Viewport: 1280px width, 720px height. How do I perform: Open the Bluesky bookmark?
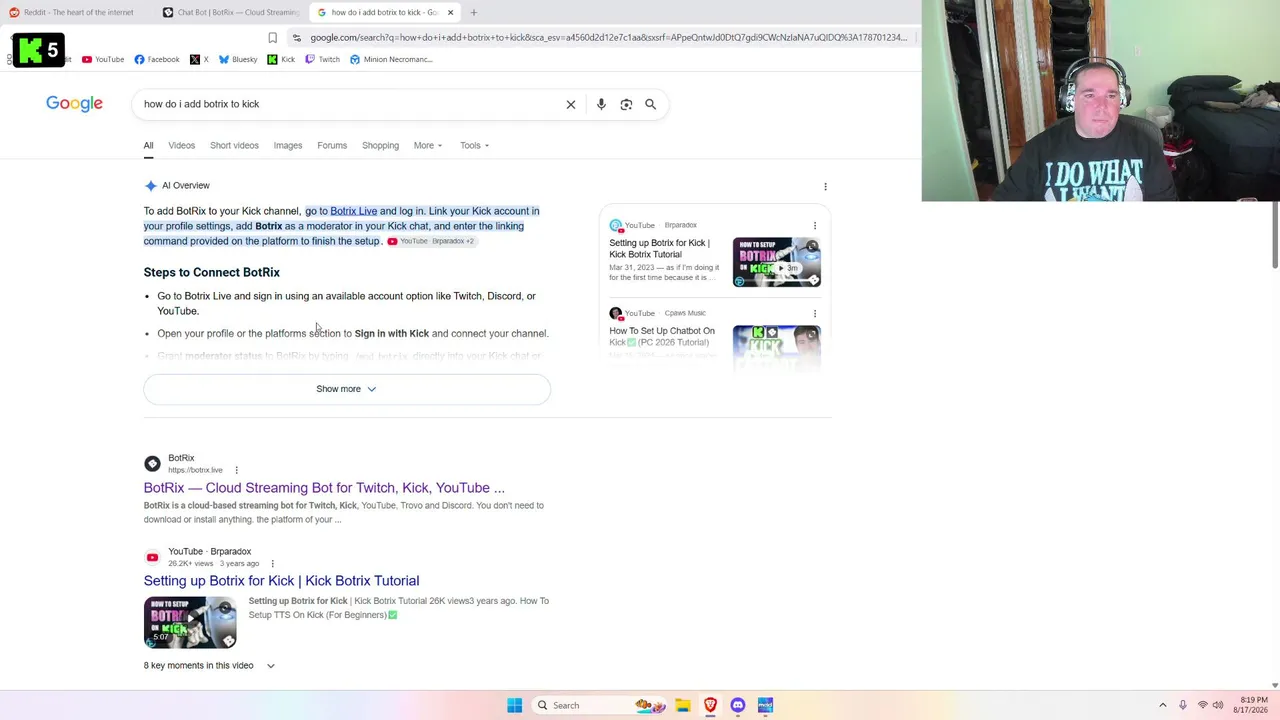[x=238, y=59]
